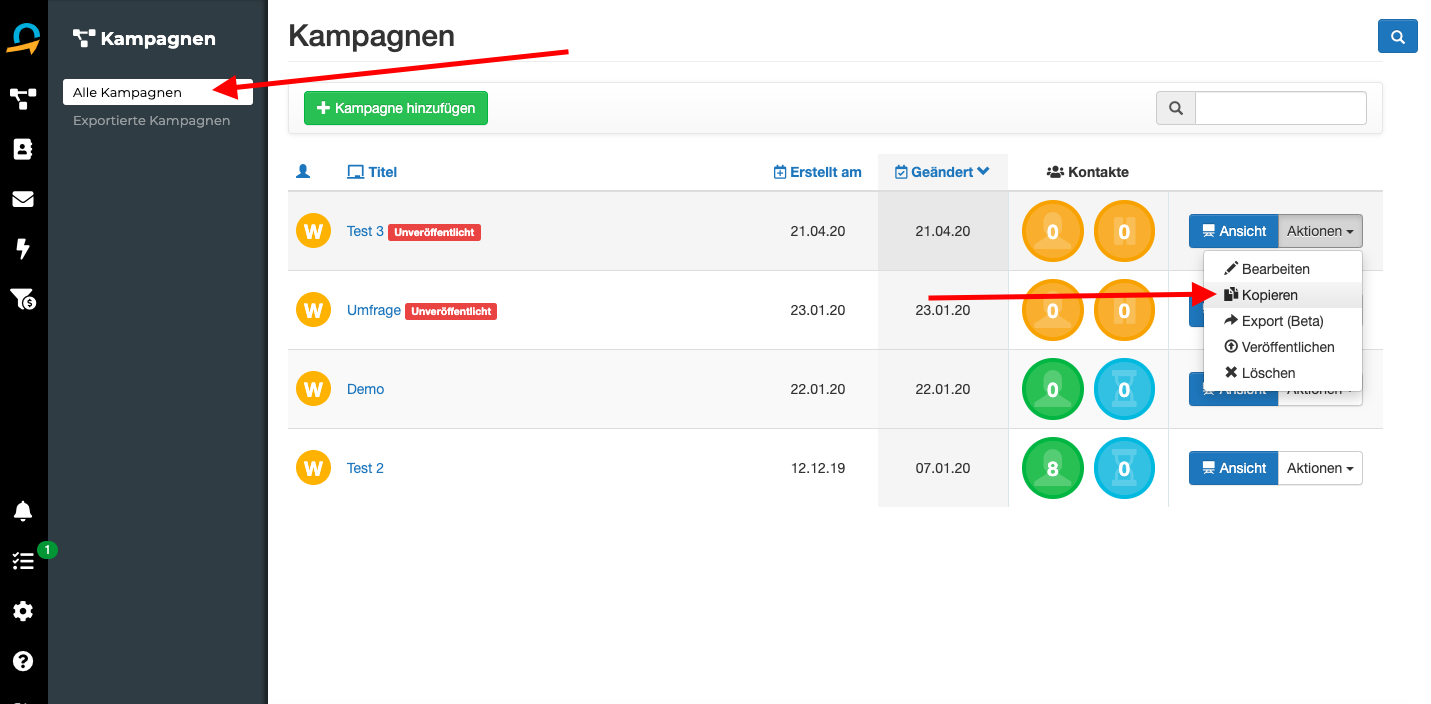1431x704 pixels.
Task: Sort by Titel column header
Action: pos(372,172)
